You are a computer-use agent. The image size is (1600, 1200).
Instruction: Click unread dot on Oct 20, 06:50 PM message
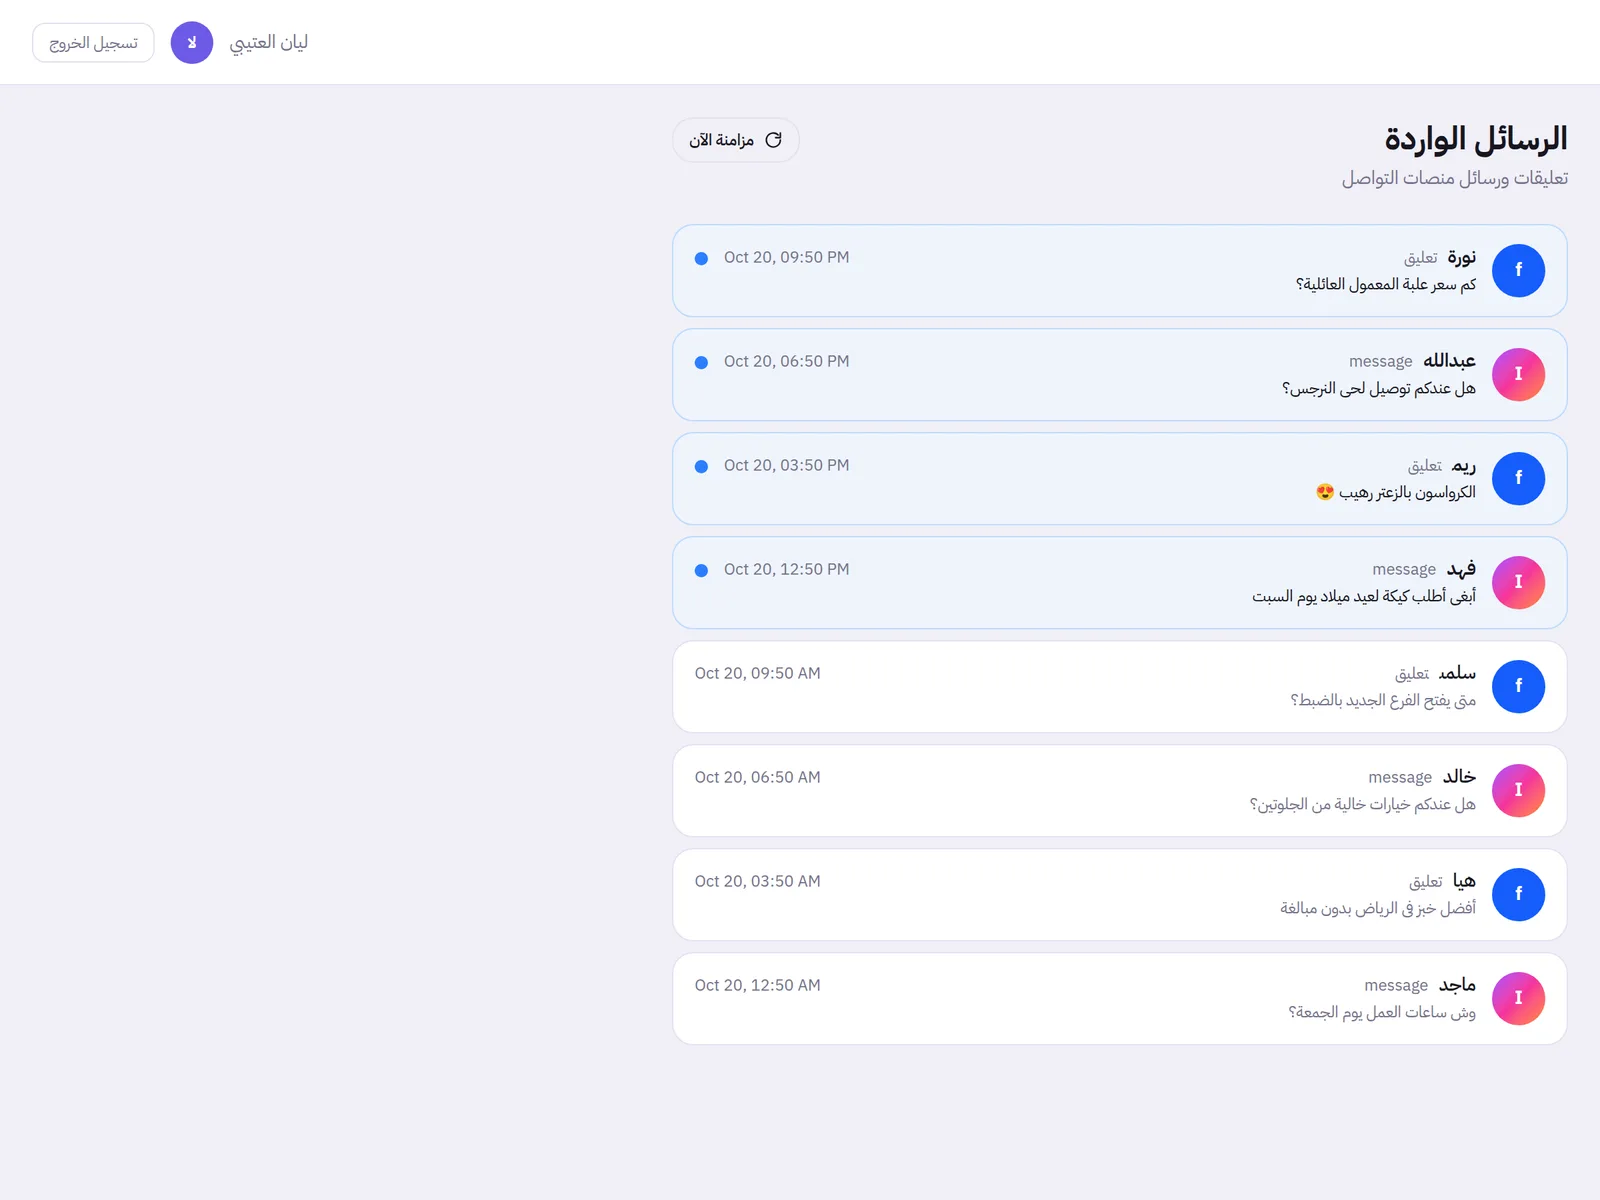pos(701,362)
